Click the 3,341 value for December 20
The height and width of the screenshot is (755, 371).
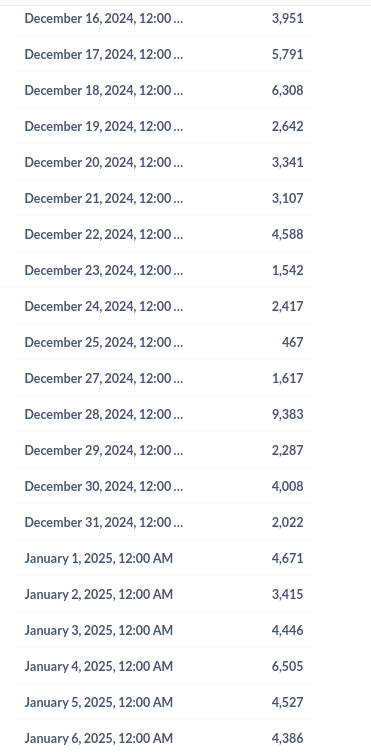pyautogui.click(x=287, y=162)
